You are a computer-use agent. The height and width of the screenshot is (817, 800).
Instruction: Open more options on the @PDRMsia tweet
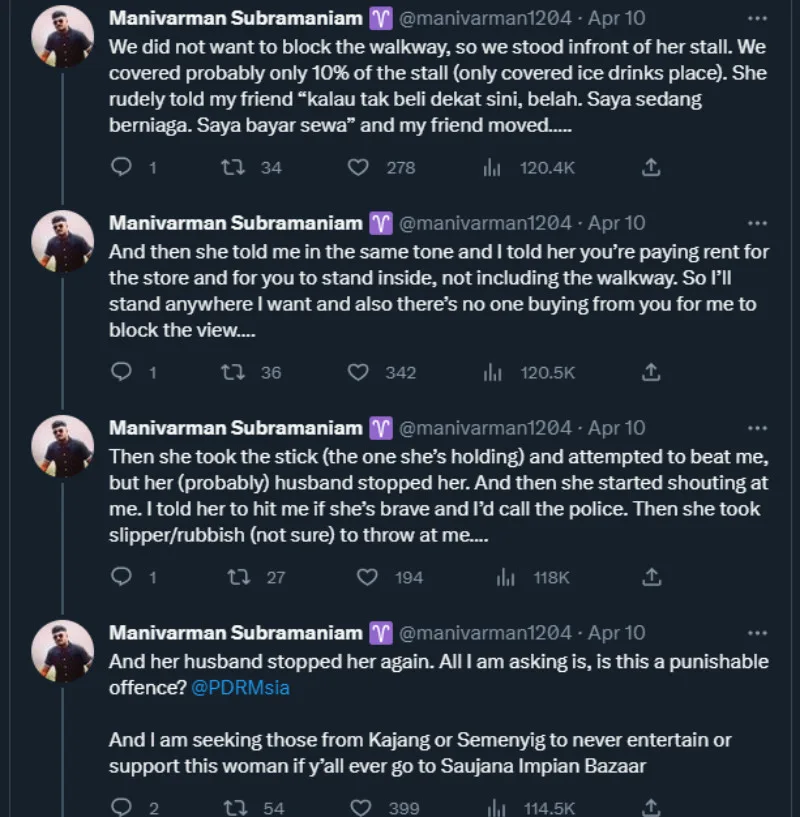coord(757,633)
